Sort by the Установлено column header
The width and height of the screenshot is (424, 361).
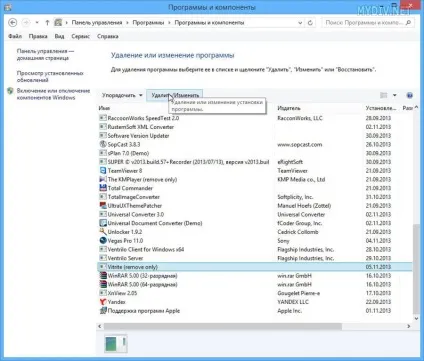pyautogui.click(x=381, y=108)
